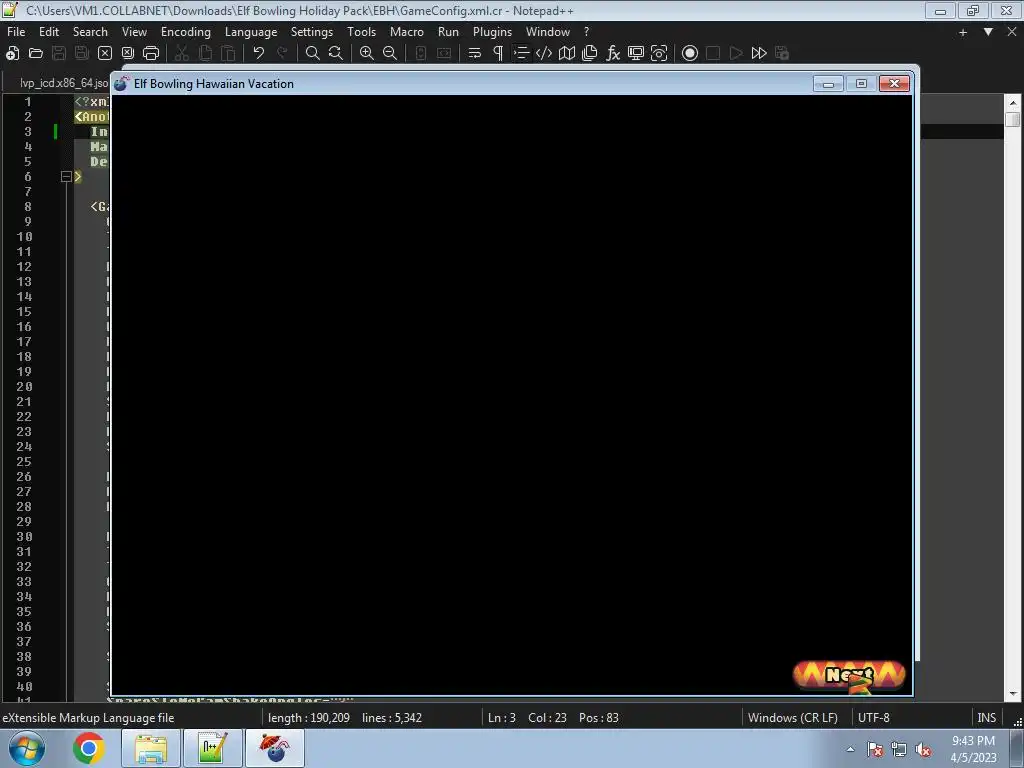Open the Language menu
The width and height of the screenshot is (1024, 768).
point(251,31)
